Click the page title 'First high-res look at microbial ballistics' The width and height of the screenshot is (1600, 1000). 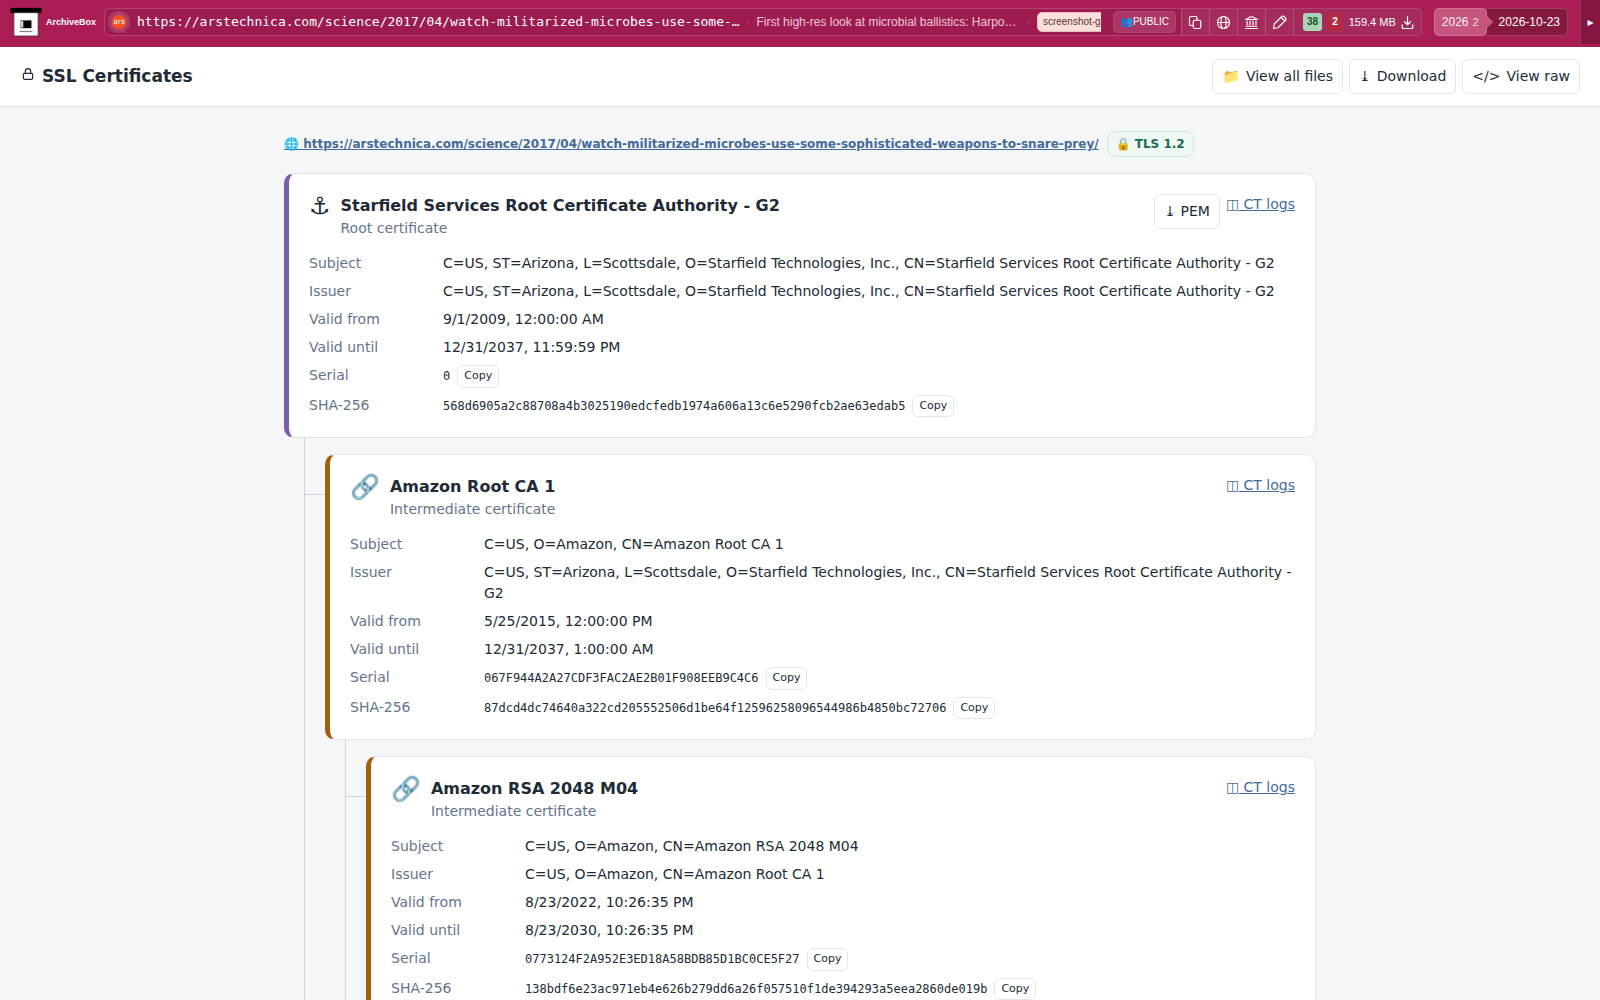[x=886, y=22]
